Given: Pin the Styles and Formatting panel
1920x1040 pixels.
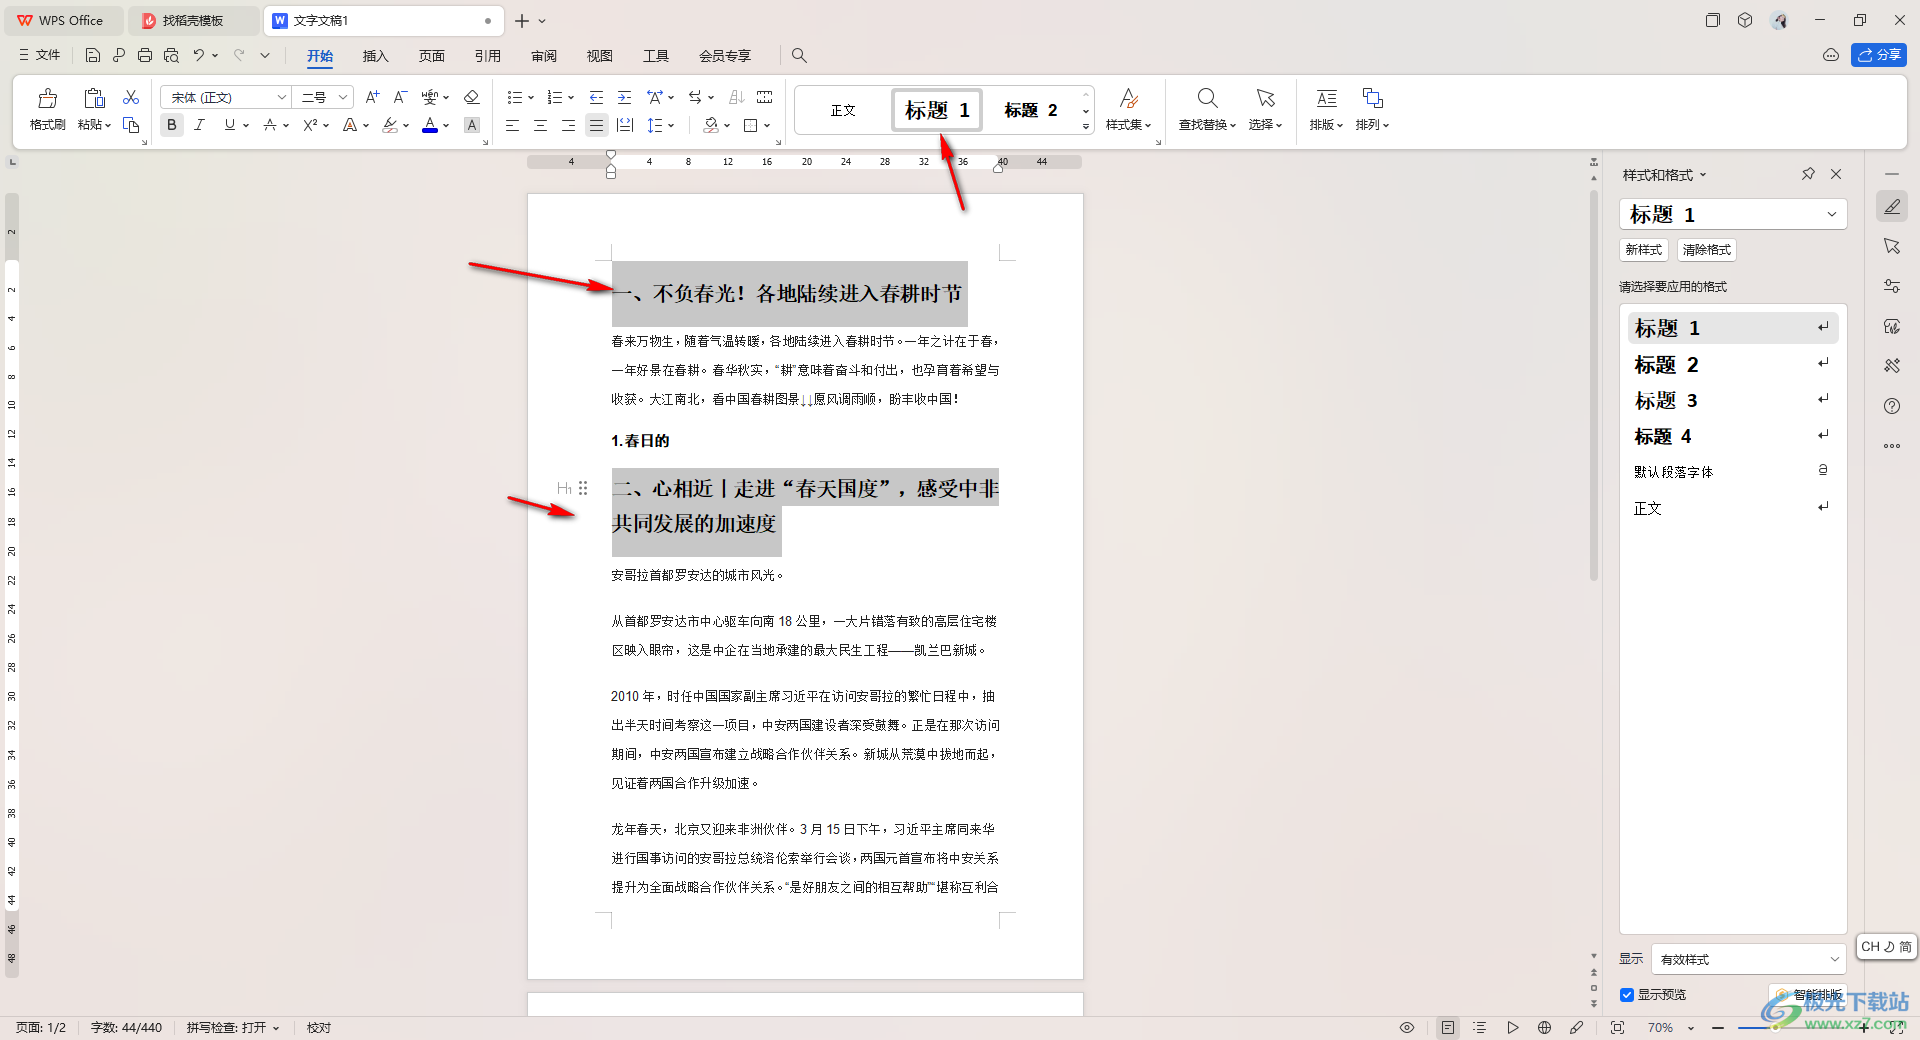Looking at the screenshot, I should 1808,174.
